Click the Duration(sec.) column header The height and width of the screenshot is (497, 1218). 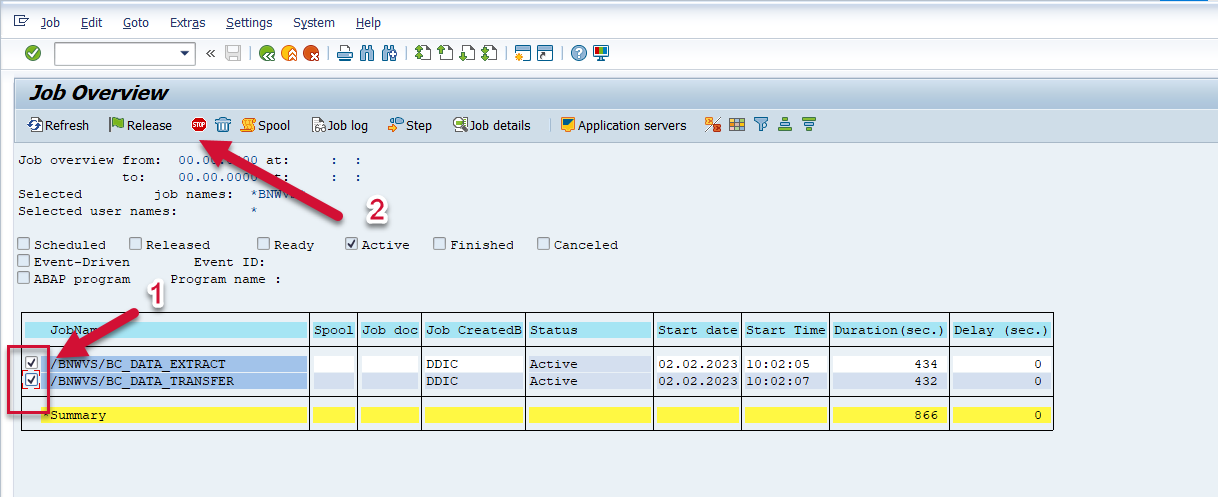[x=888, y=330]
